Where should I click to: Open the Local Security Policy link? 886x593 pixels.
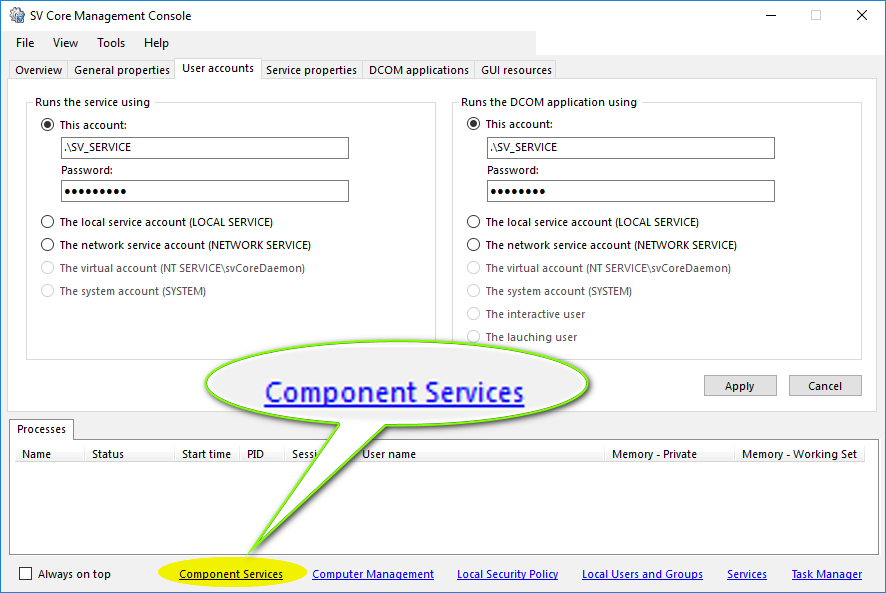pyautogui.click(x=507, y=574)
